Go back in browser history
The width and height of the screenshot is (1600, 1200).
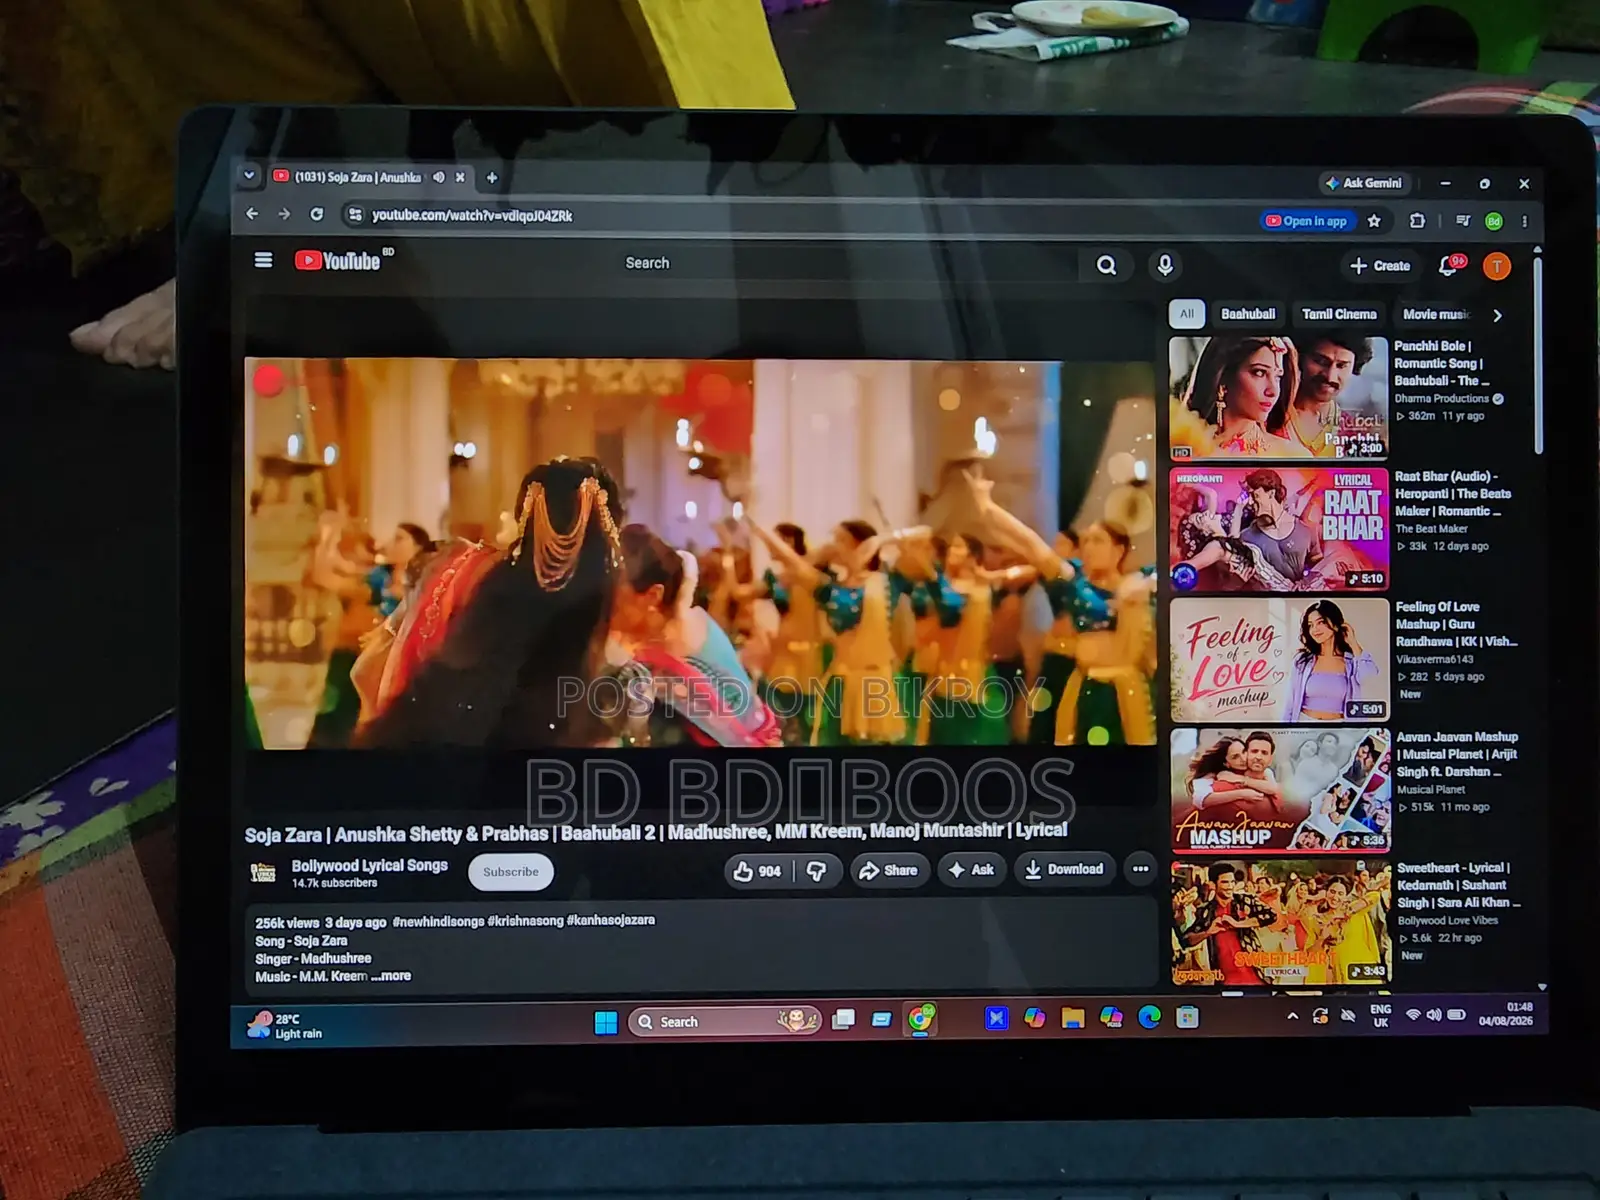coord(252,214)
